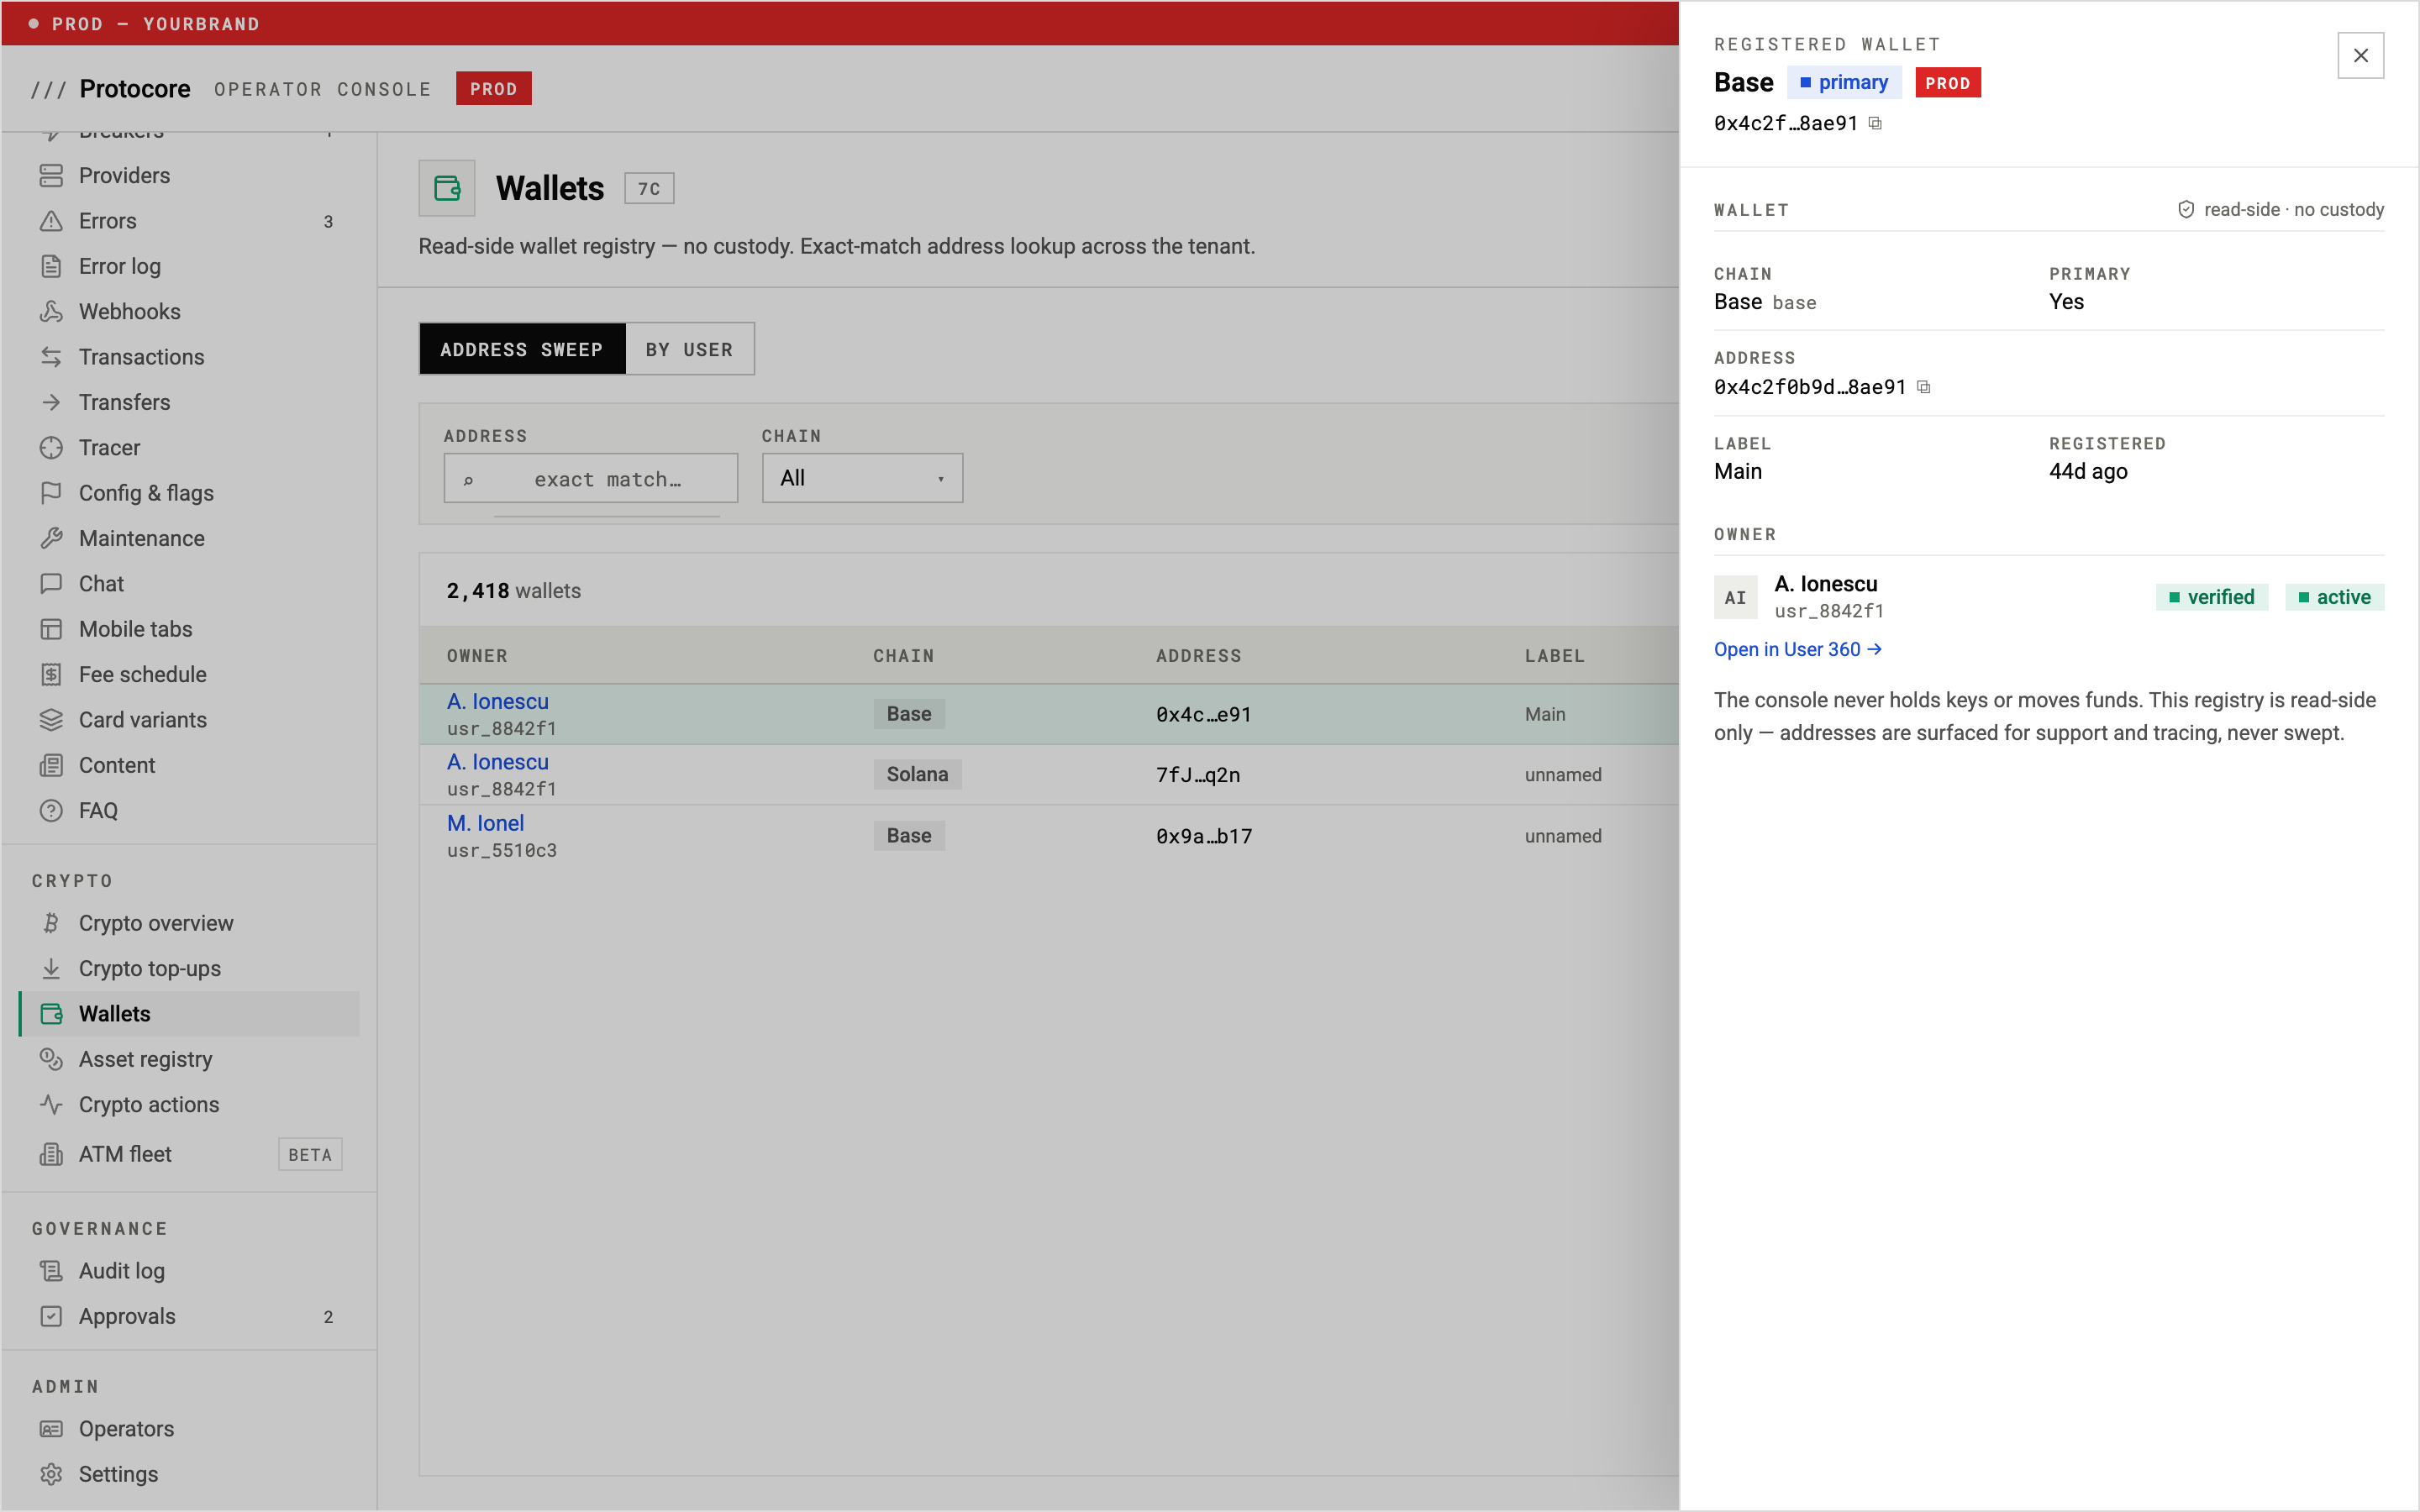Select address cell 7fJ…q2n
Screen dimensions: 2420x1512
1197,775
